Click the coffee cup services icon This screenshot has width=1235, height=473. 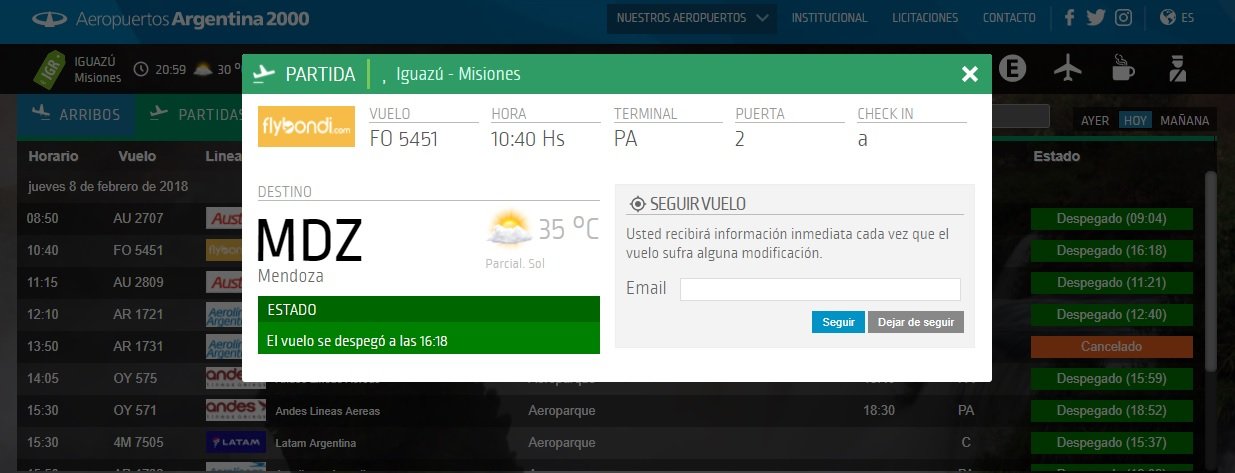click(x=1123, y=68)
